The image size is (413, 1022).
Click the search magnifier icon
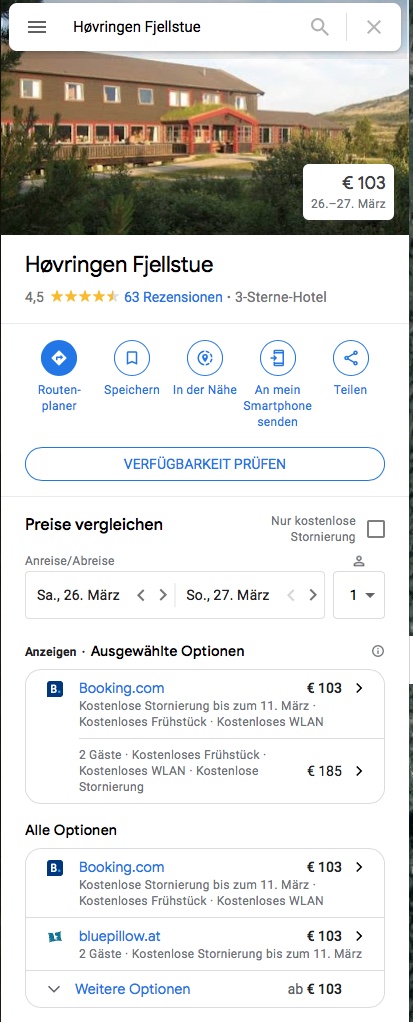click(x=319, y=27)
